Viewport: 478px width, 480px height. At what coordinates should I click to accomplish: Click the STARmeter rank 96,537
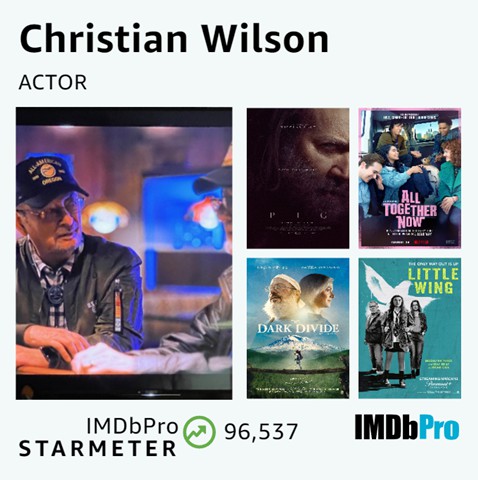261,432
